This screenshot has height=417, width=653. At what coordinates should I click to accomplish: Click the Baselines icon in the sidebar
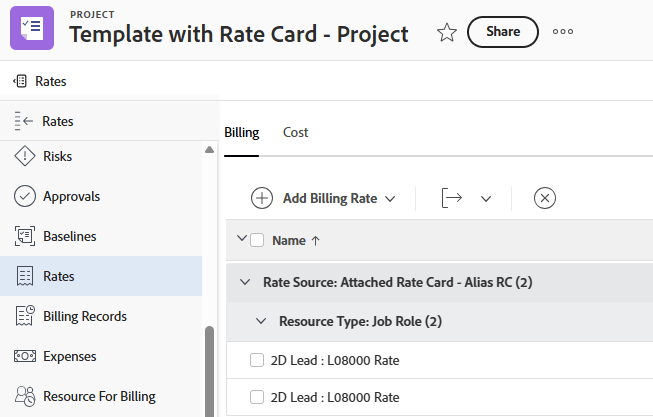(25, 236)
